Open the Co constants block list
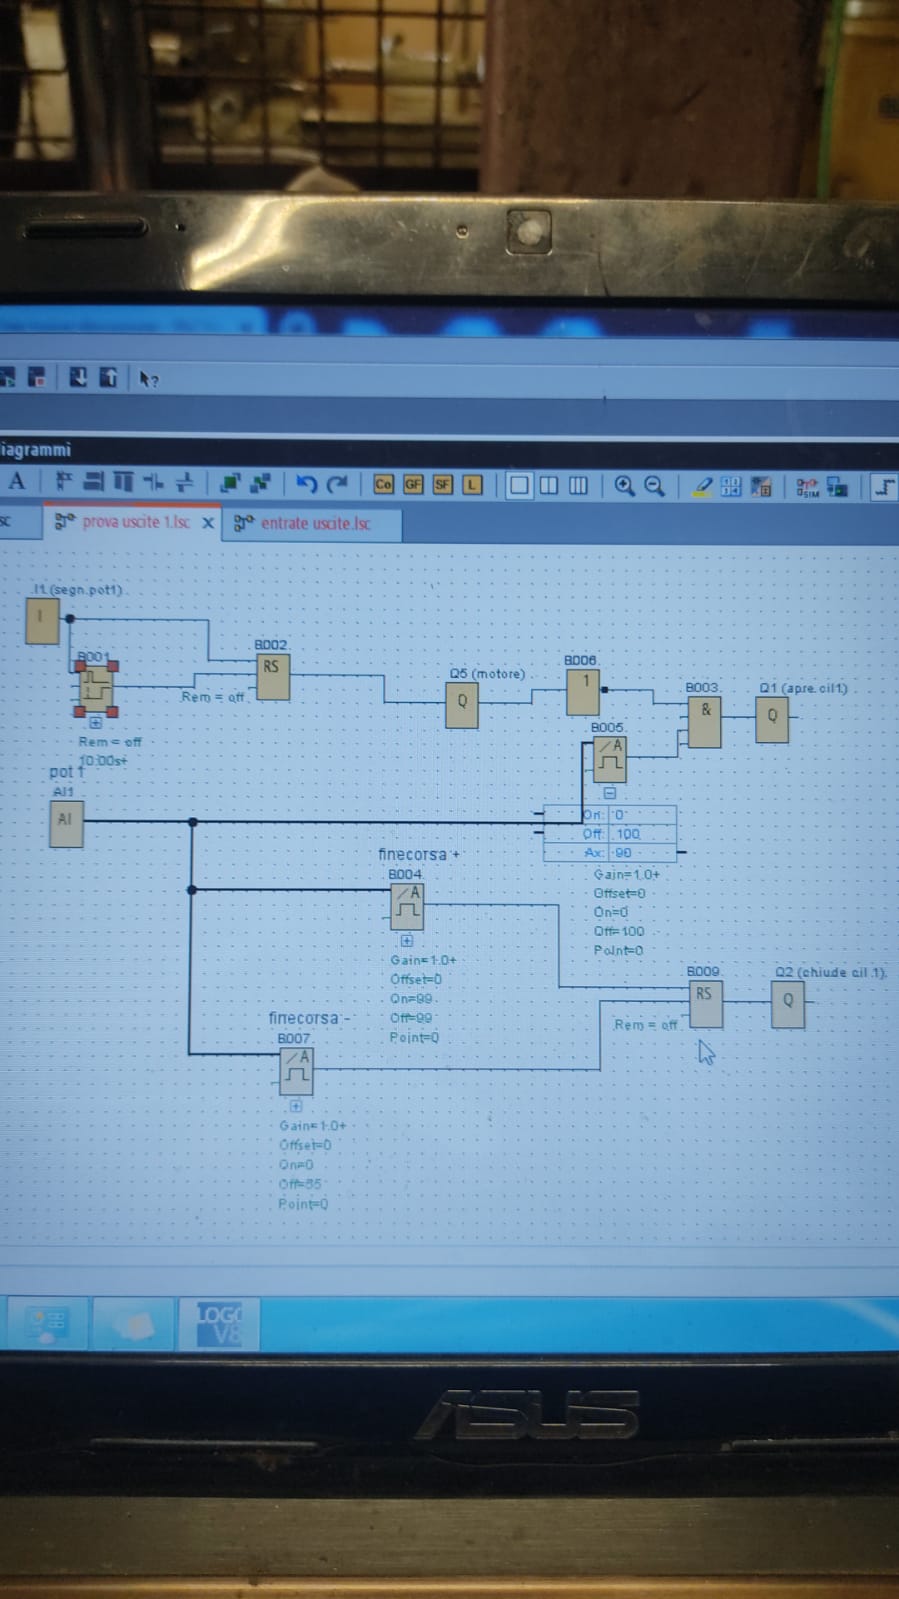This screenshot has height=1599, width=899. 383,485
